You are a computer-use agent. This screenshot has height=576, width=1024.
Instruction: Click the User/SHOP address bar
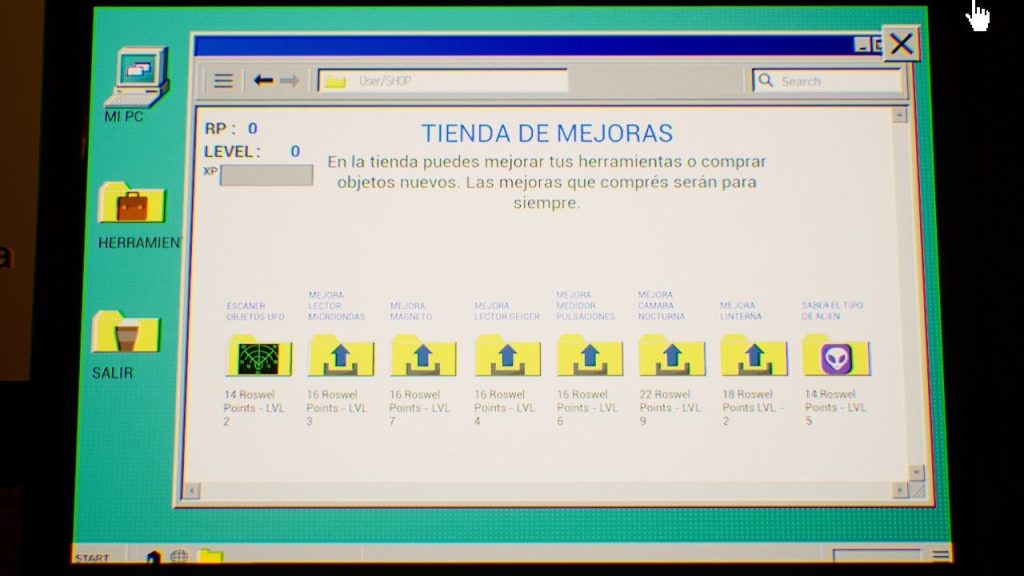[x=443, y=81]
